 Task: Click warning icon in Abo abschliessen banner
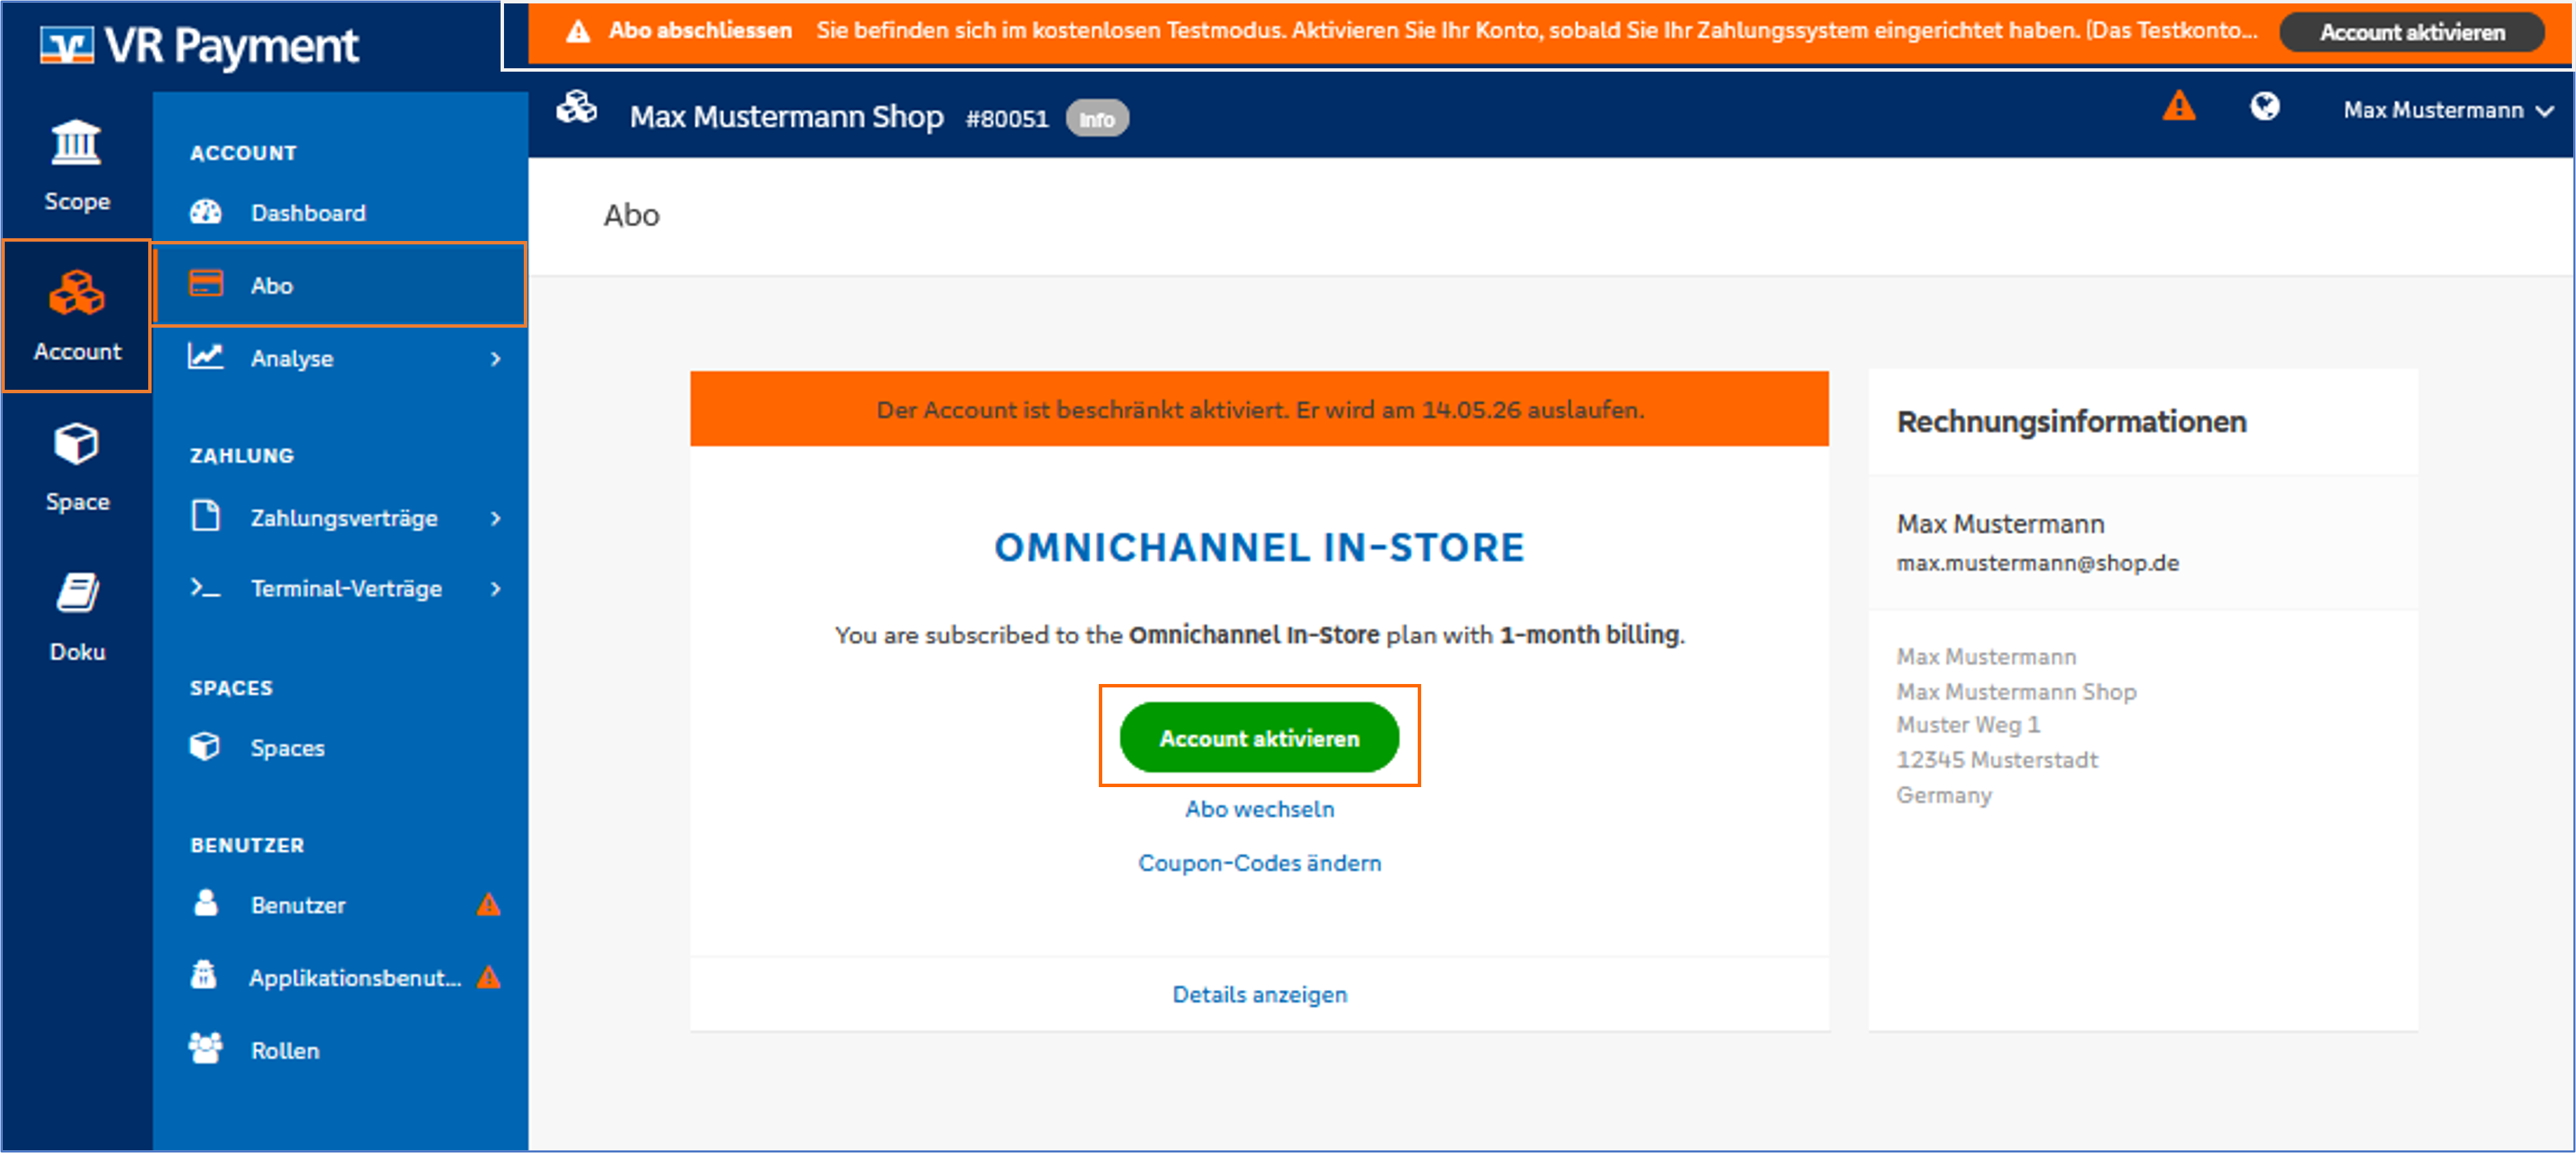pos(578,32)
